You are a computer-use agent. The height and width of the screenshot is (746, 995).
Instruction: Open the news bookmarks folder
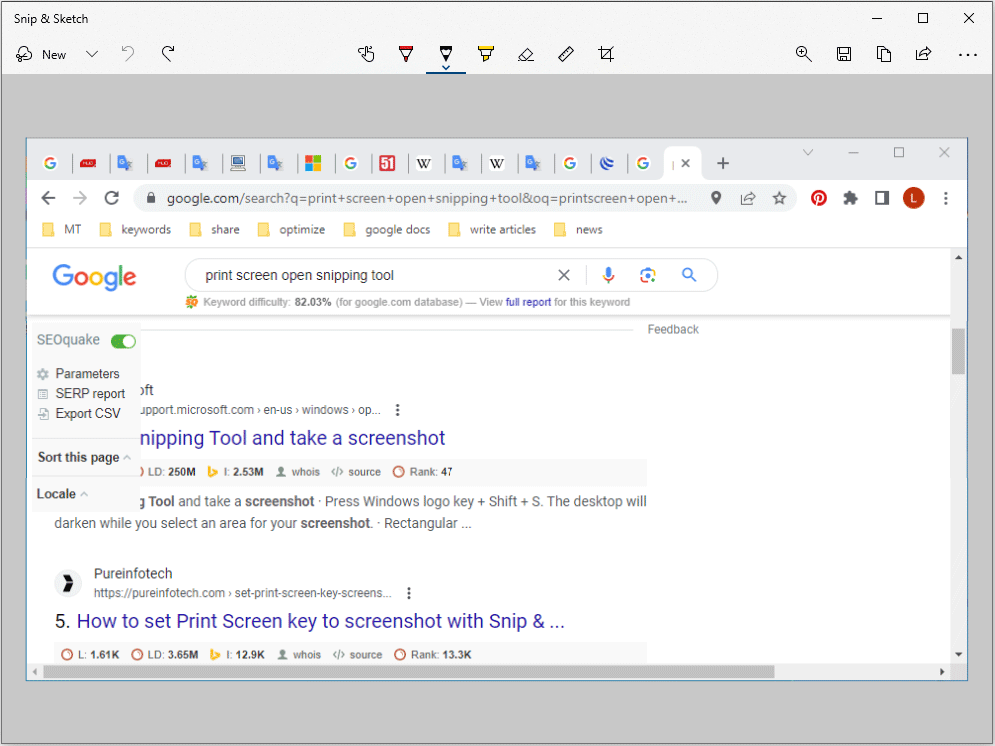tap(578, 230)
